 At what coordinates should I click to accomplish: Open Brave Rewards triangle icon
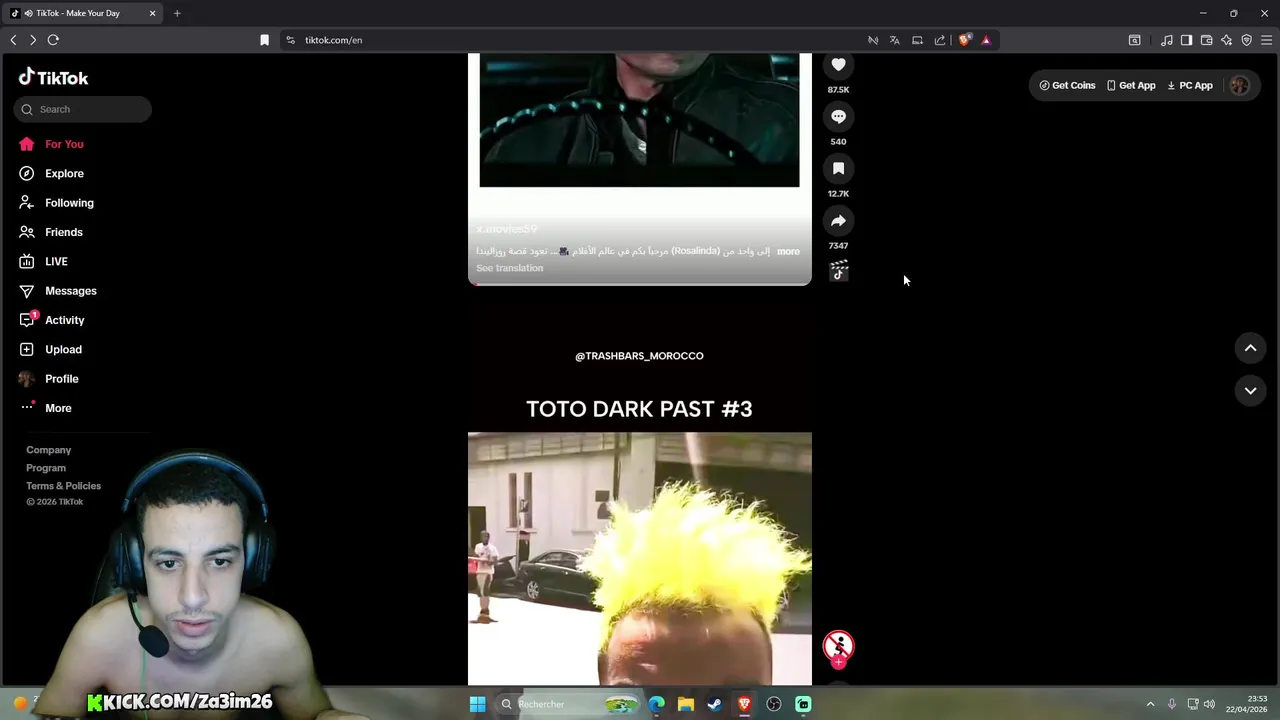pos(986,40)
